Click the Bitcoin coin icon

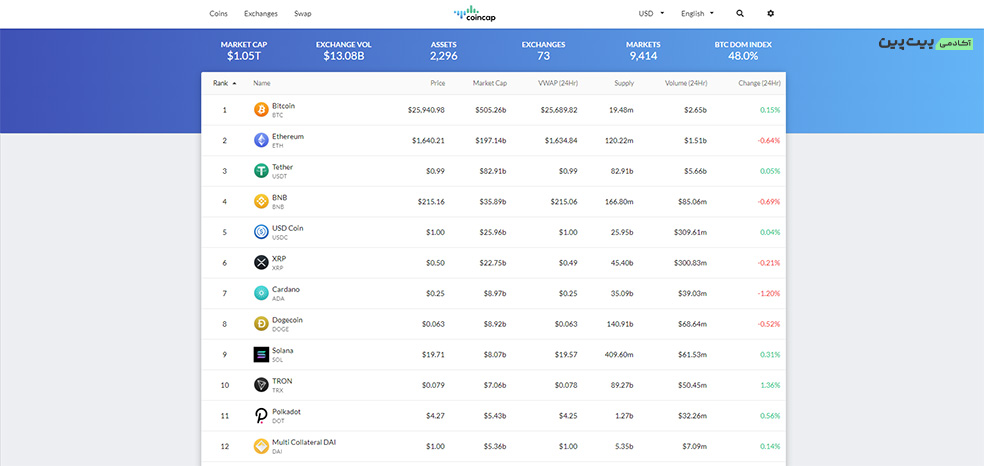pyautogui.click(x=261, y=110)
